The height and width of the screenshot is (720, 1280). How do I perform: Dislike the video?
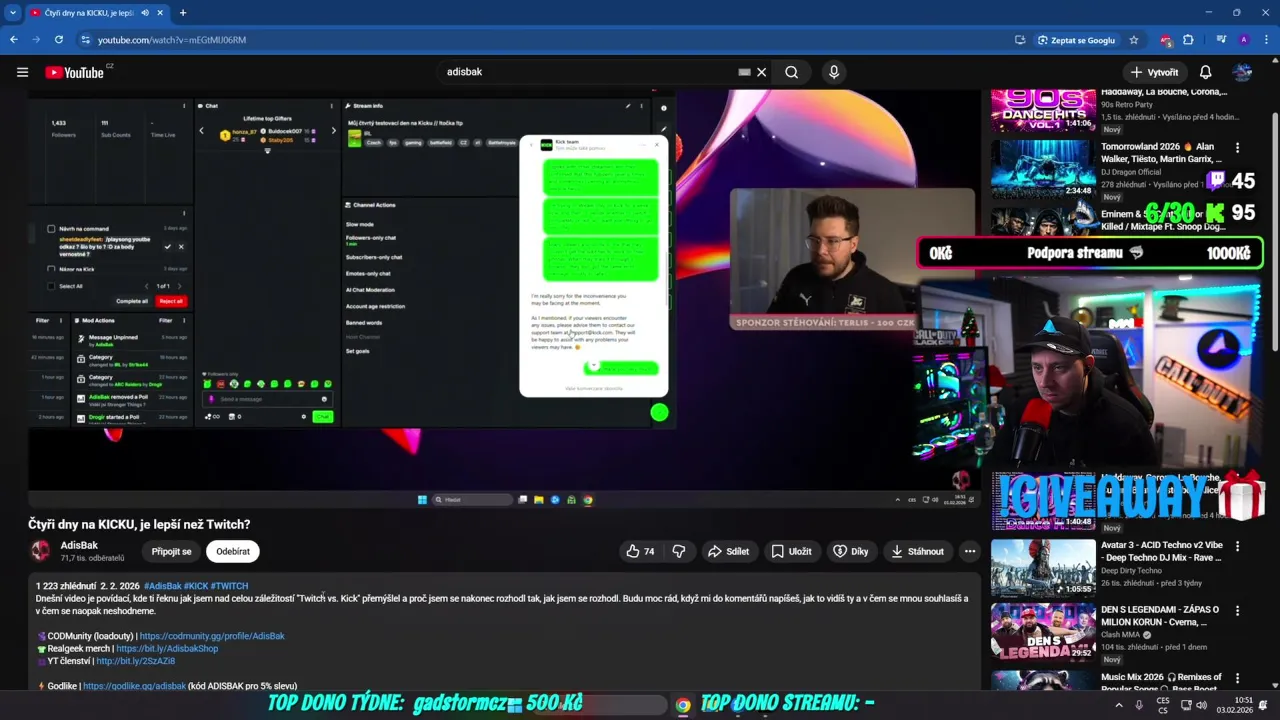pyautogui.click(x=679, y=551)
